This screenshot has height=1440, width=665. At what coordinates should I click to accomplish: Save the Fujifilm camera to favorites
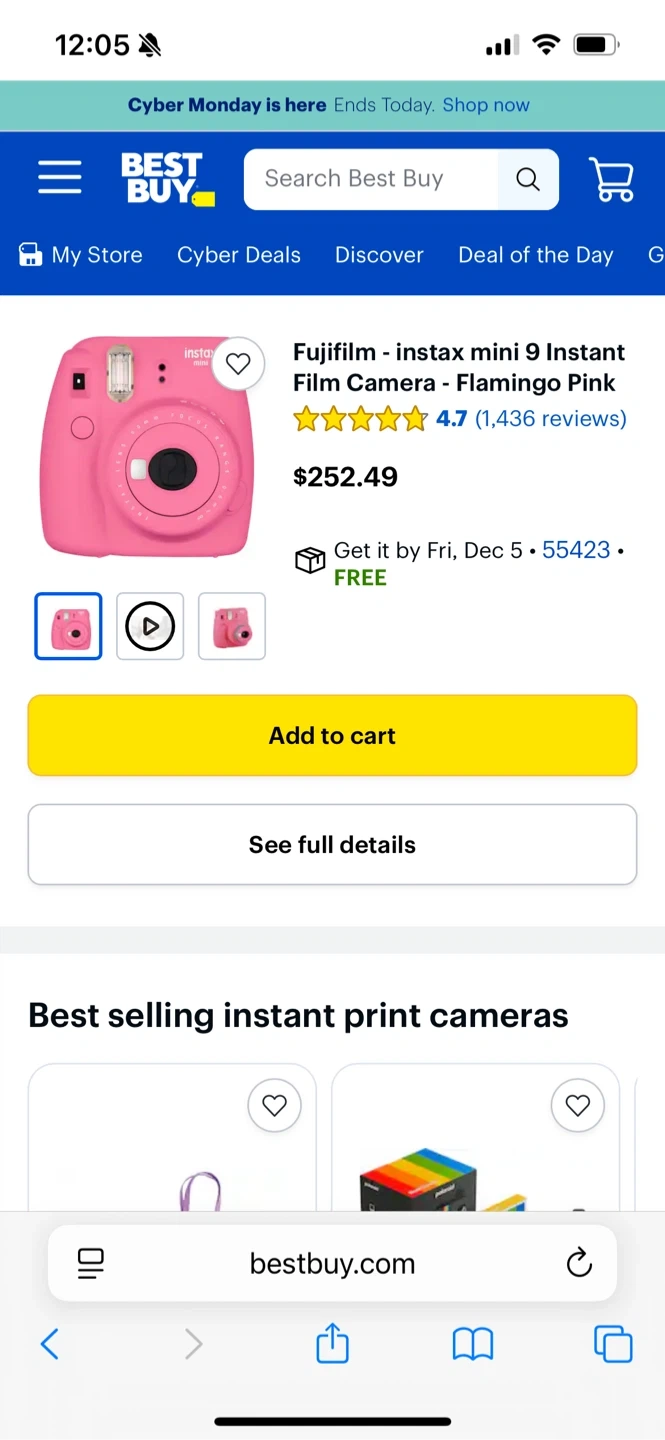pos(238,364)
